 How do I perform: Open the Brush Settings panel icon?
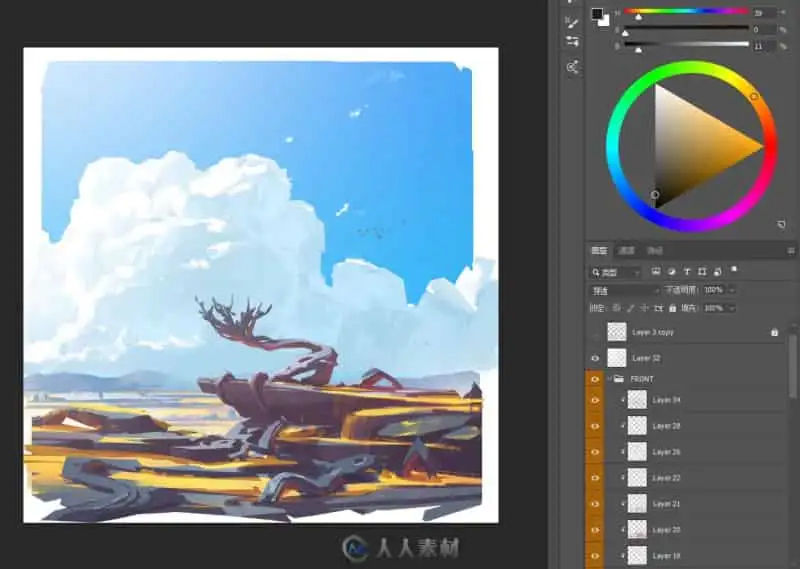[x=572, y=23]
